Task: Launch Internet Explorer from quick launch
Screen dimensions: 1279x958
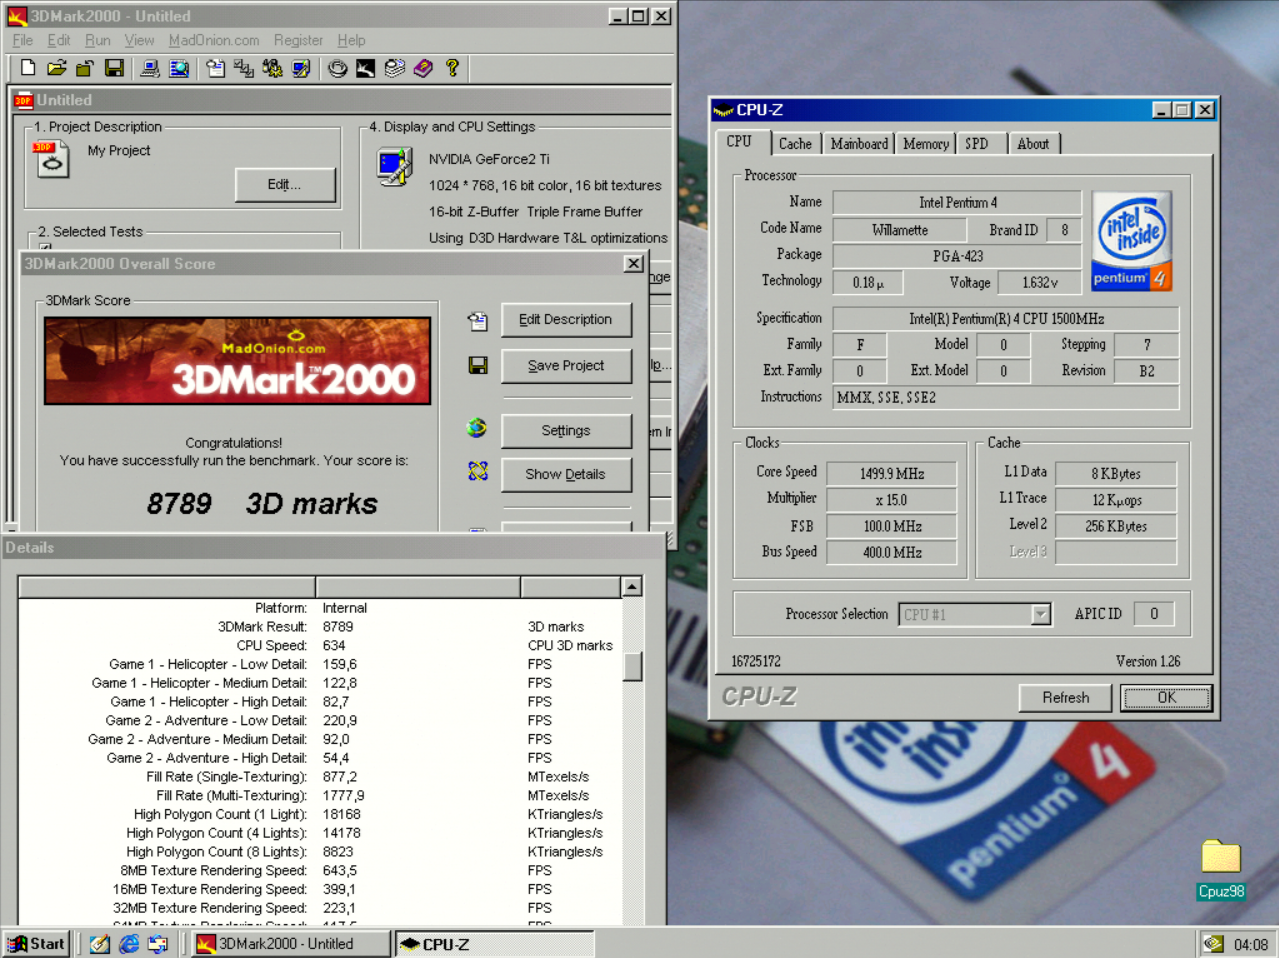Action: click(x=129, y=944)
